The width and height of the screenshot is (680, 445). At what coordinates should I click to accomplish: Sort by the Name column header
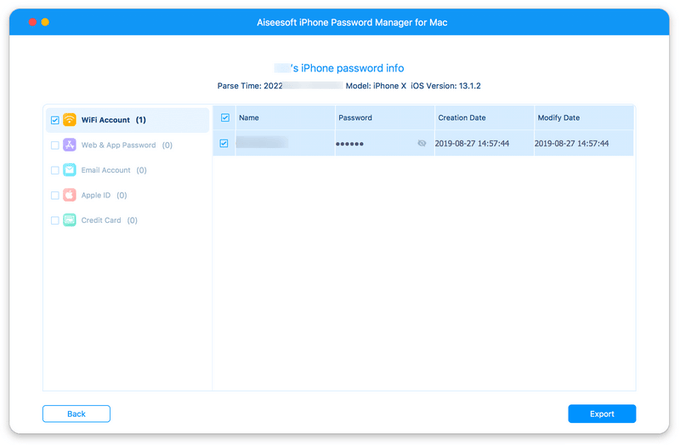(x=249, y=118)
